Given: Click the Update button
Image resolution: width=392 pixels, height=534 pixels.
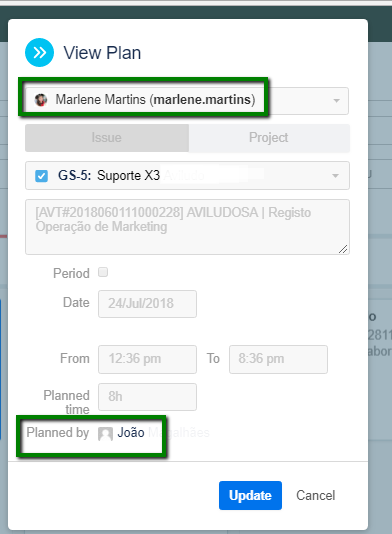Looking at the screenshot, I should click(250, 495).
